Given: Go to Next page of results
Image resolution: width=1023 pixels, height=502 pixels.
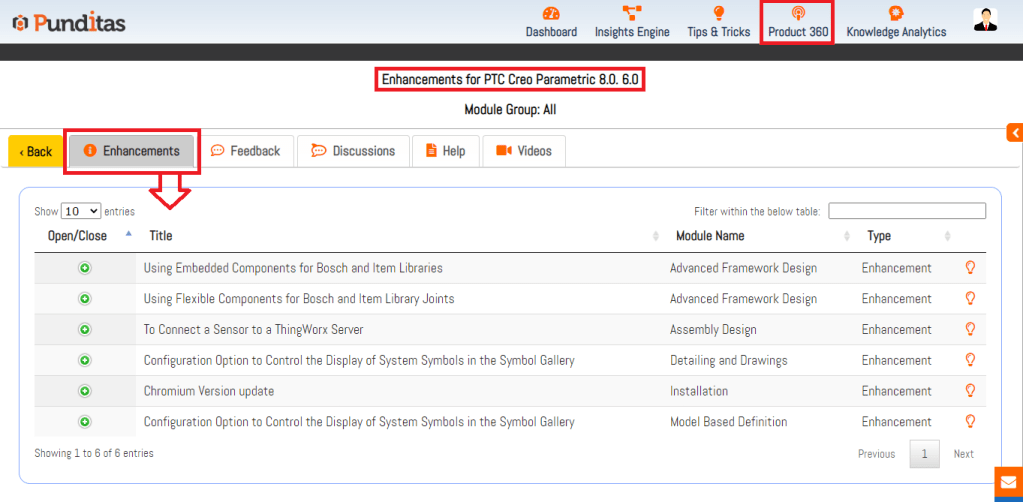Looking at the screenshot, I should click(x=963, y=454).
